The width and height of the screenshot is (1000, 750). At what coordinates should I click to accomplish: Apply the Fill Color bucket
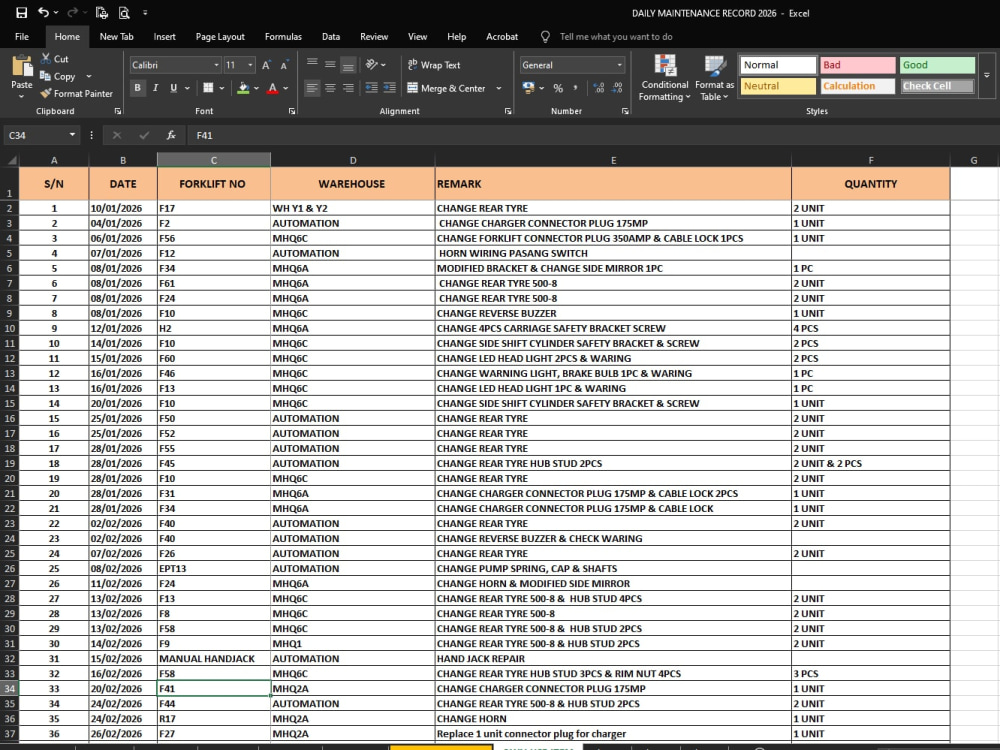[243, 88]
